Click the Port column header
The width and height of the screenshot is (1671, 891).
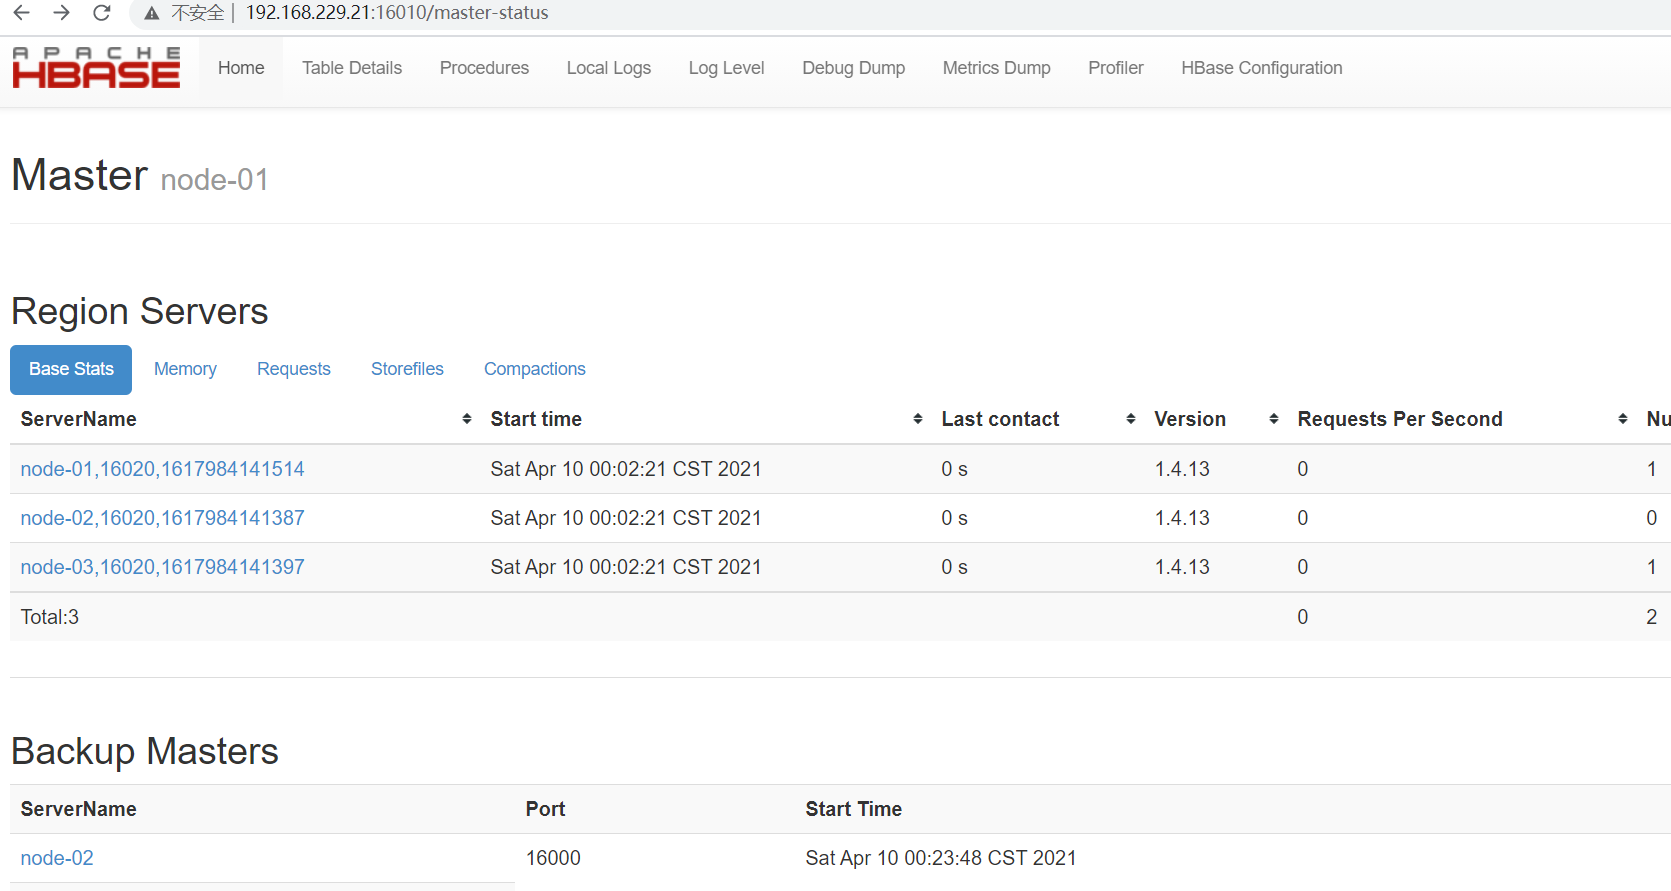pyautogui.click(x=545, y=809)
